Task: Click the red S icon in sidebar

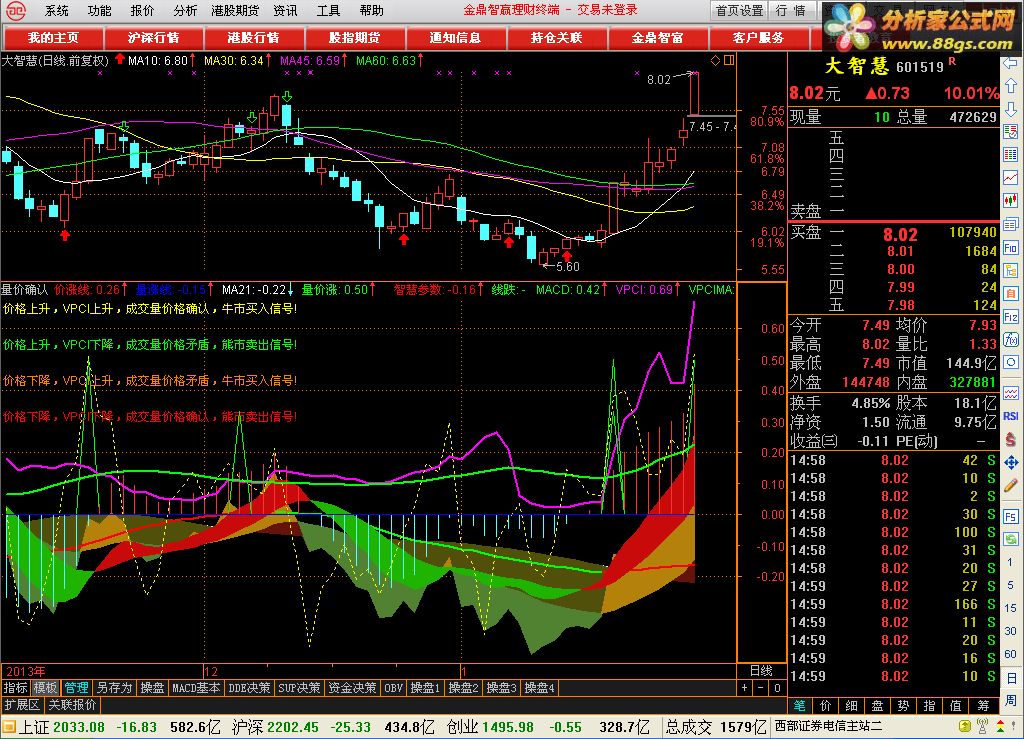Action: [x=1010, y=439]
